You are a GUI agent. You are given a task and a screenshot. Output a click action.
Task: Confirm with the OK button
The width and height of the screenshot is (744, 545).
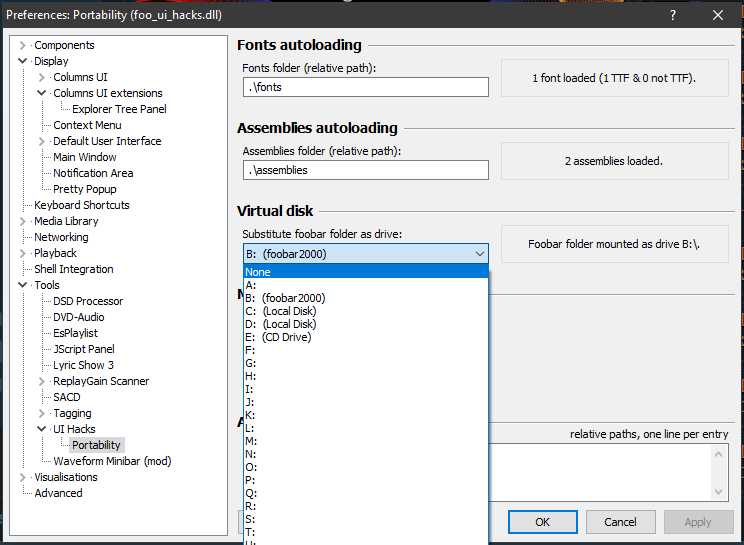coord(543,522)
